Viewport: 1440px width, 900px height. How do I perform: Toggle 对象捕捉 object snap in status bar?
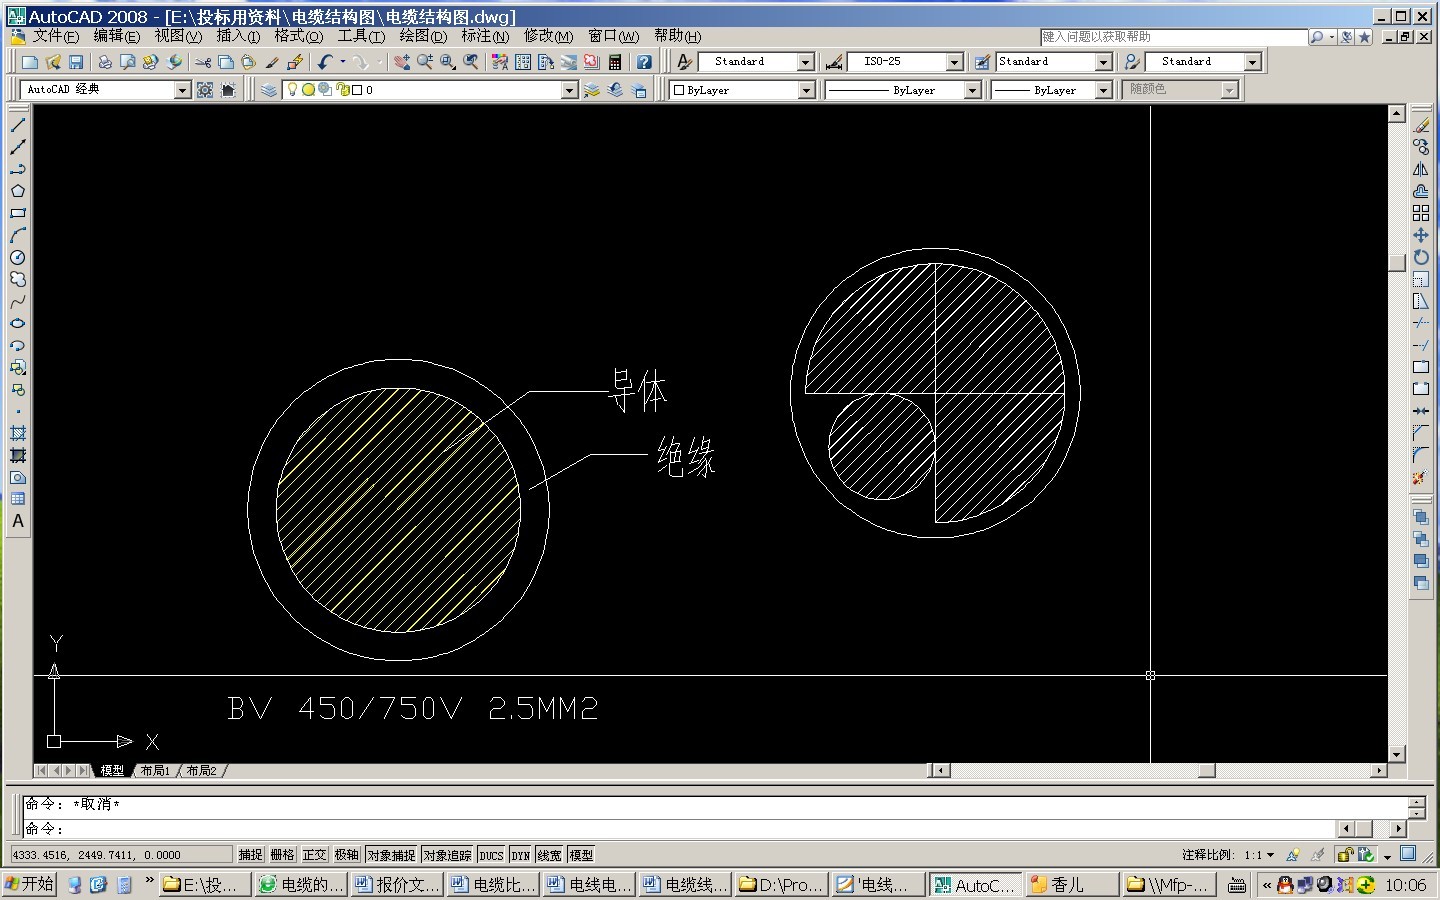[x=390, y=855]
